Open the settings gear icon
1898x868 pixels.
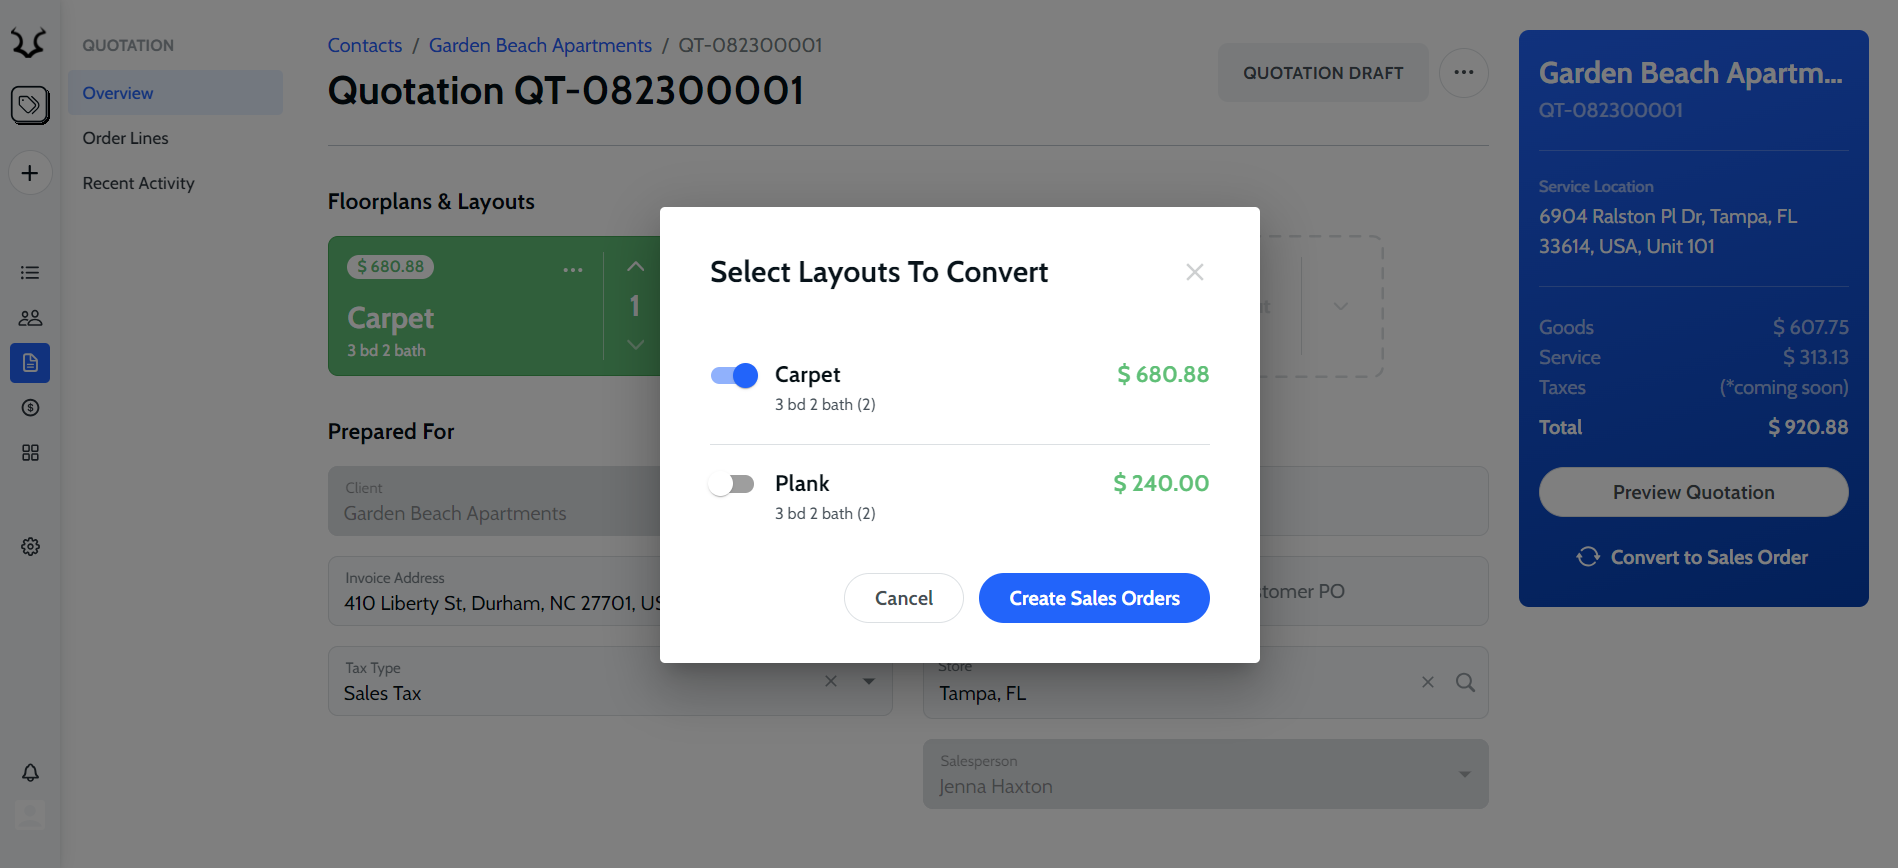coord(30,547)
